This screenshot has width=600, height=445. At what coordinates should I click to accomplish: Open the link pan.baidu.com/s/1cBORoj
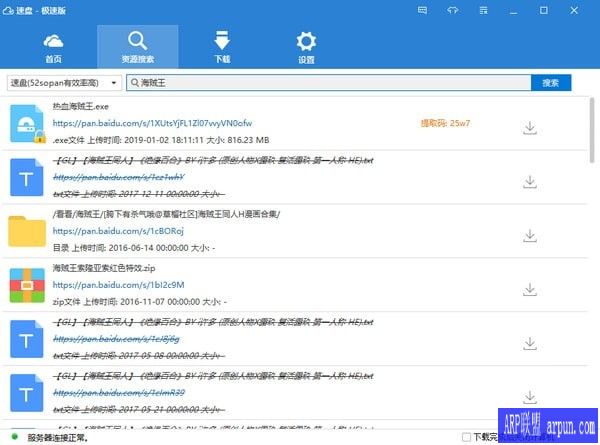(118, 231)
